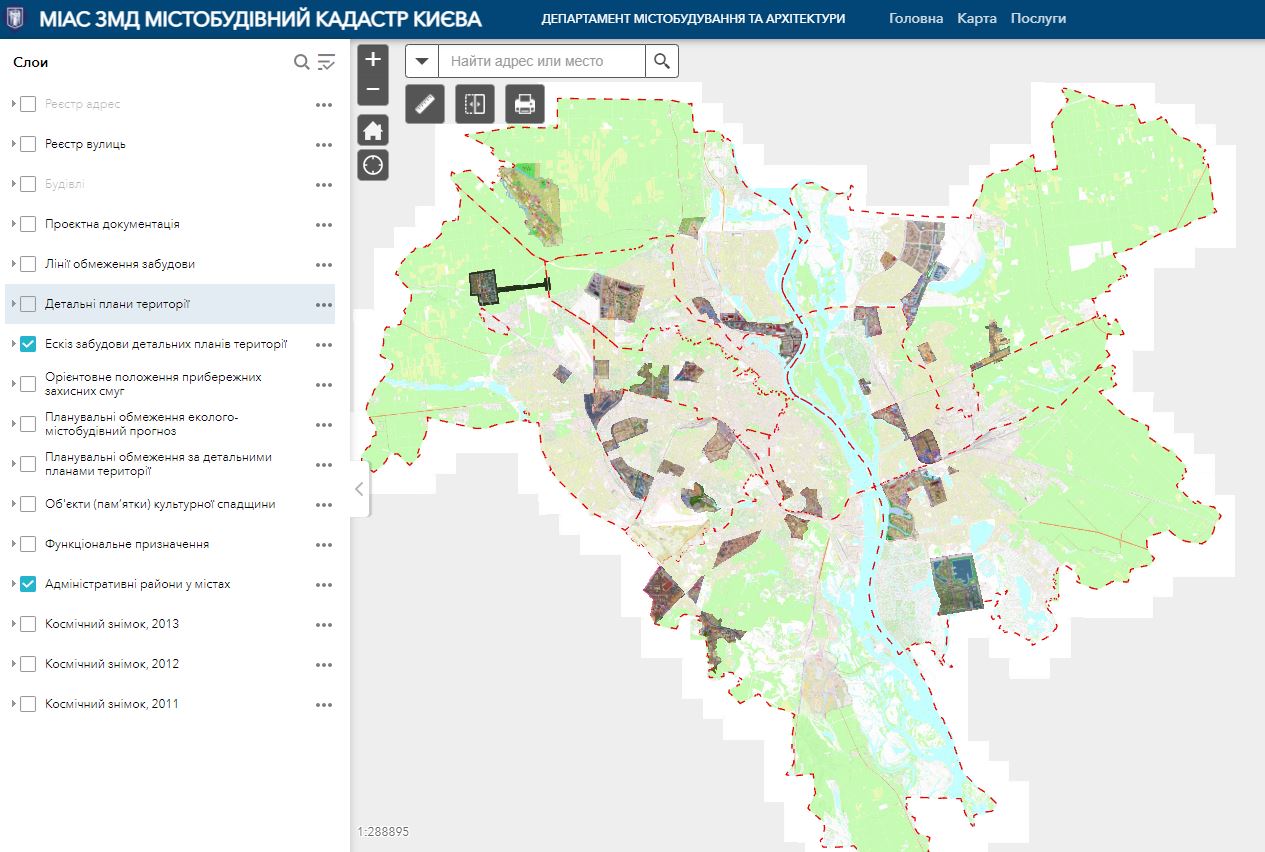Click the zoom out minus button

[x=373, y=89]
